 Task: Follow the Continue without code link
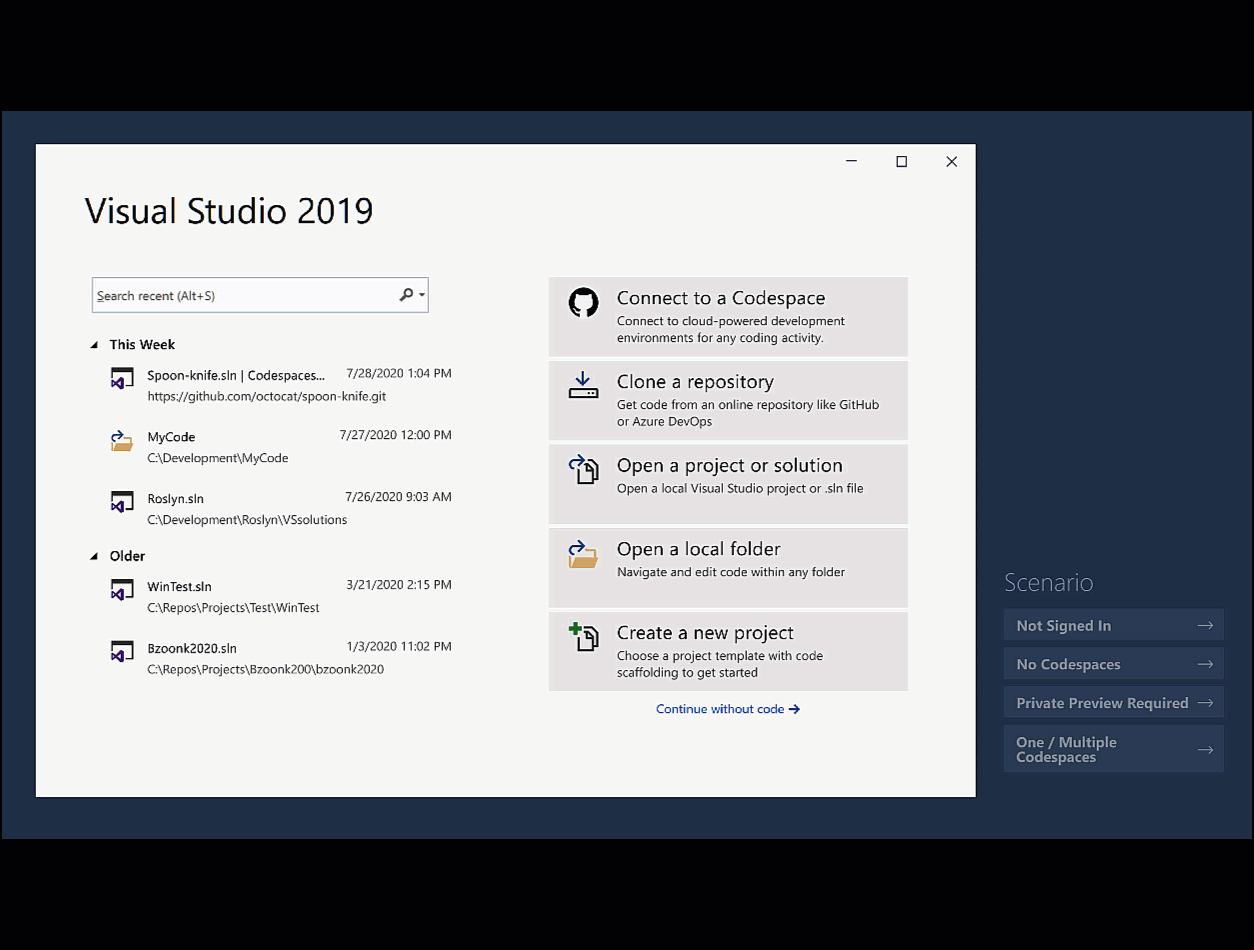point(728,709)
